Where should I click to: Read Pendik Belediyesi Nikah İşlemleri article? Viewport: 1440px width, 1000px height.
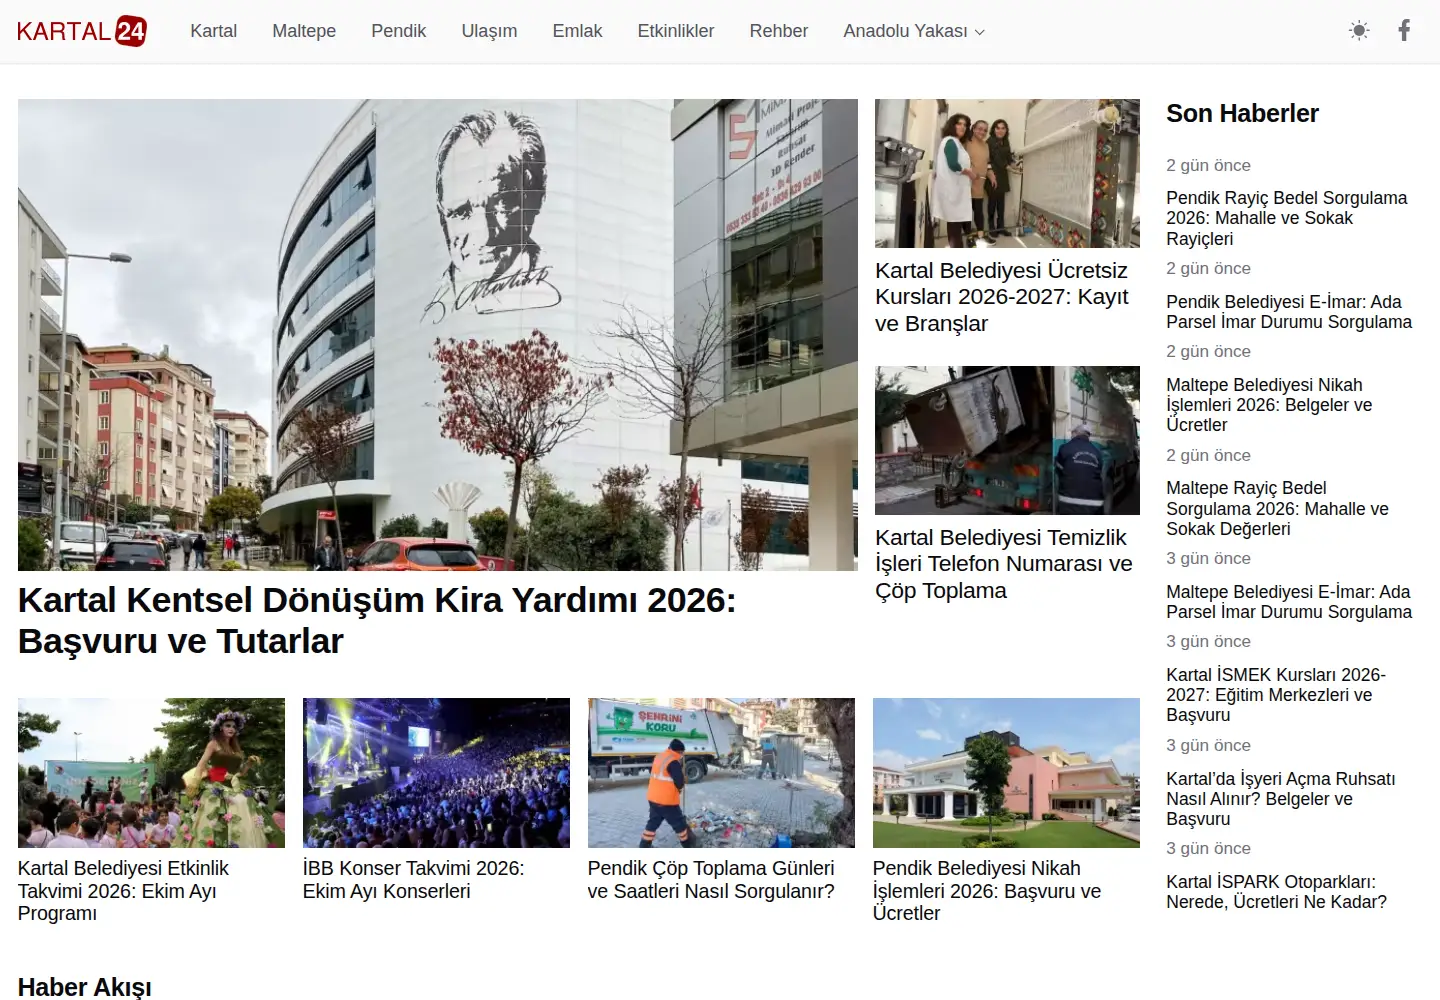[987, 891]
